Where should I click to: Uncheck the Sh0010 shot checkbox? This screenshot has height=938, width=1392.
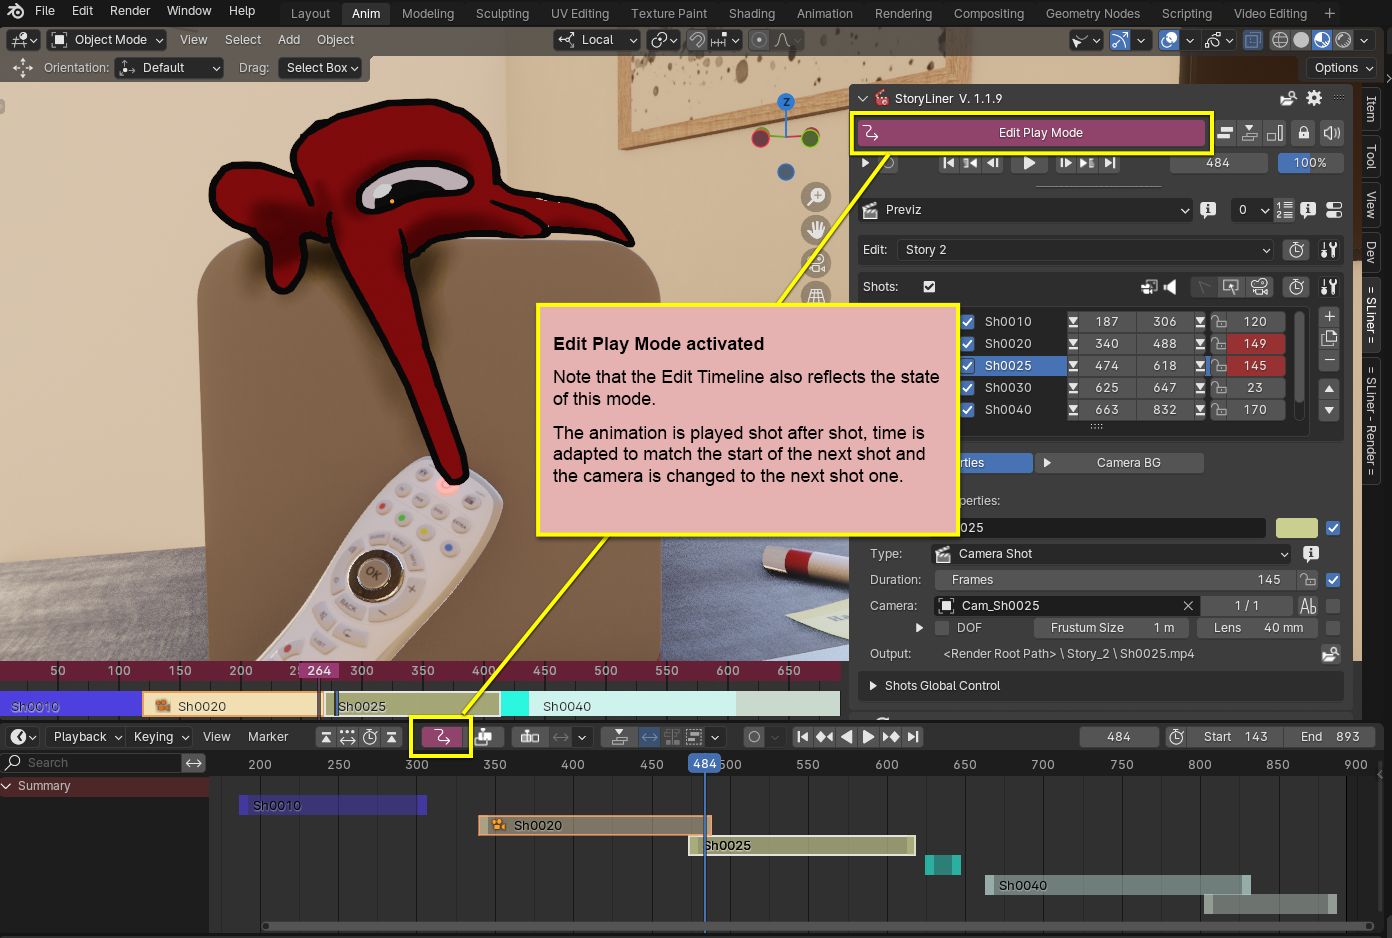click(x=967, y=322)
